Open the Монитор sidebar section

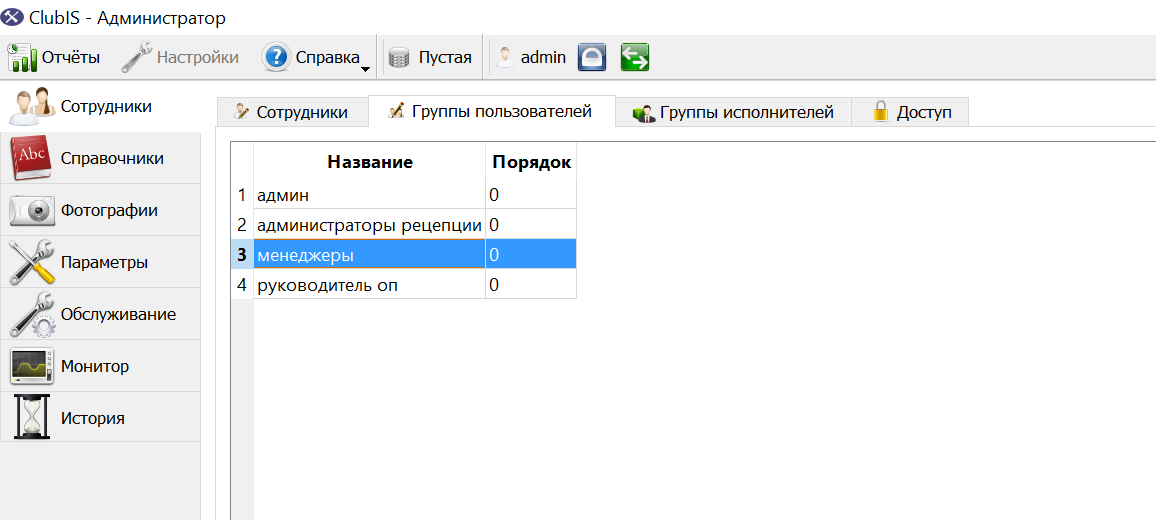click(100, 366)
